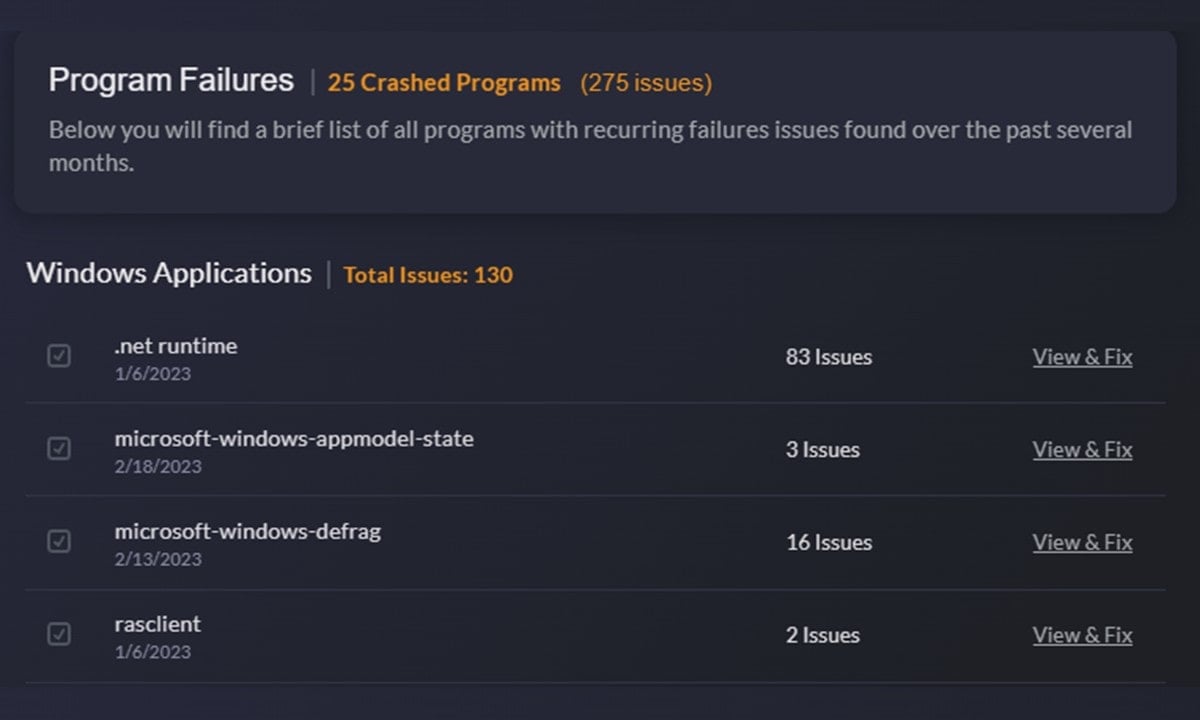Click the Program Failures heading
The width and height of the screenshot is (1200, 720).
tap(171, 81)
